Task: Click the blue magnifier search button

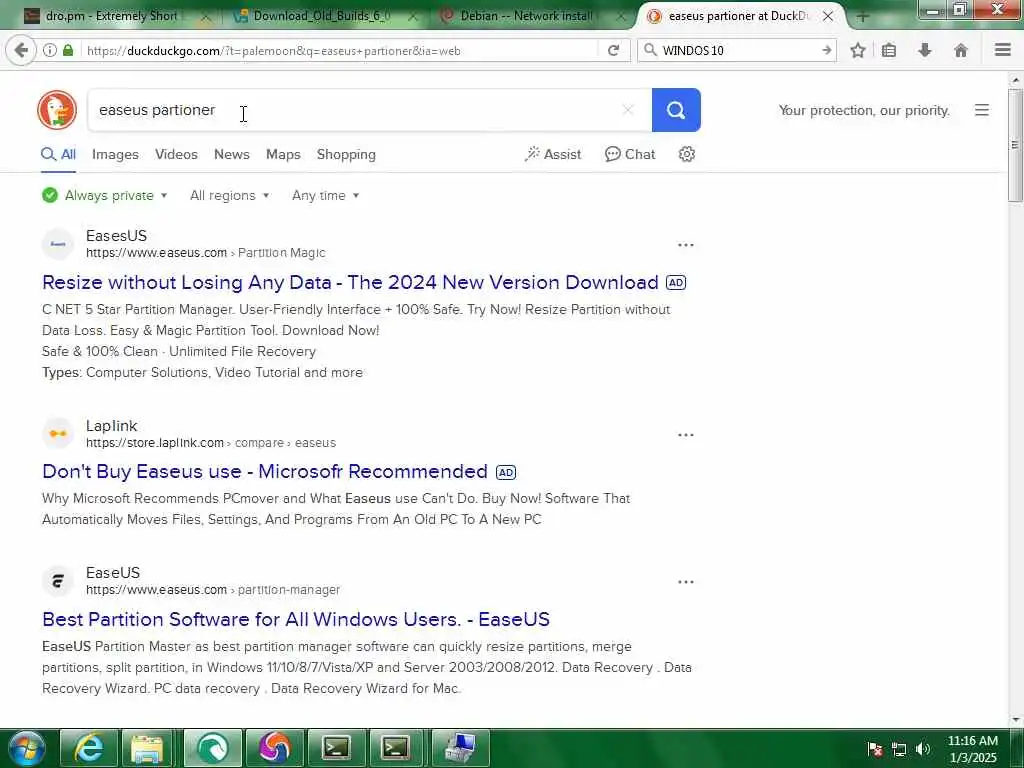Action: 676,110
